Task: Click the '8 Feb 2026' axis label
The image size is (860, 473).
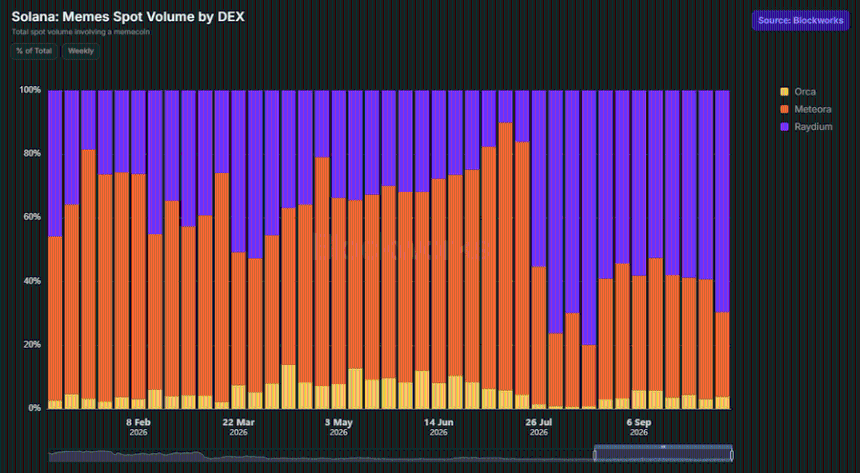Action: click(x=138, y=427)
